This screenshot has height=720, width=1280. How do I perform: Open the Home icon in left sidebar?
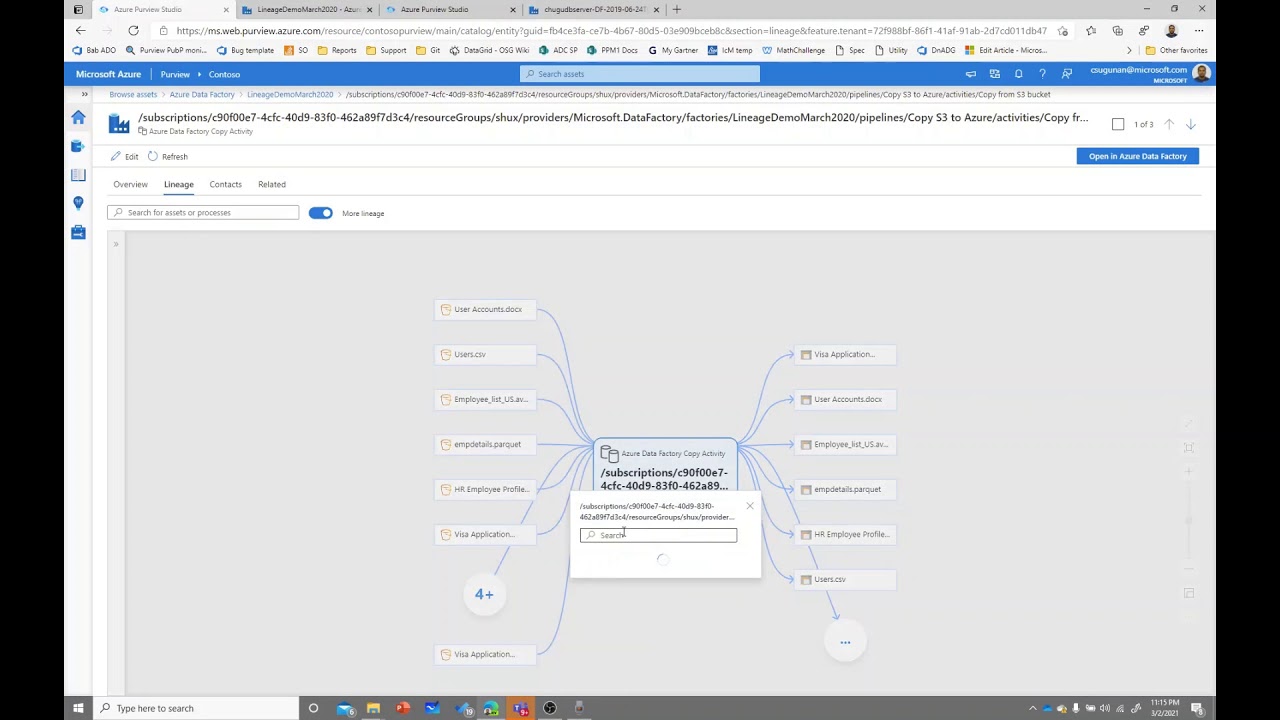tap(78, 118)
